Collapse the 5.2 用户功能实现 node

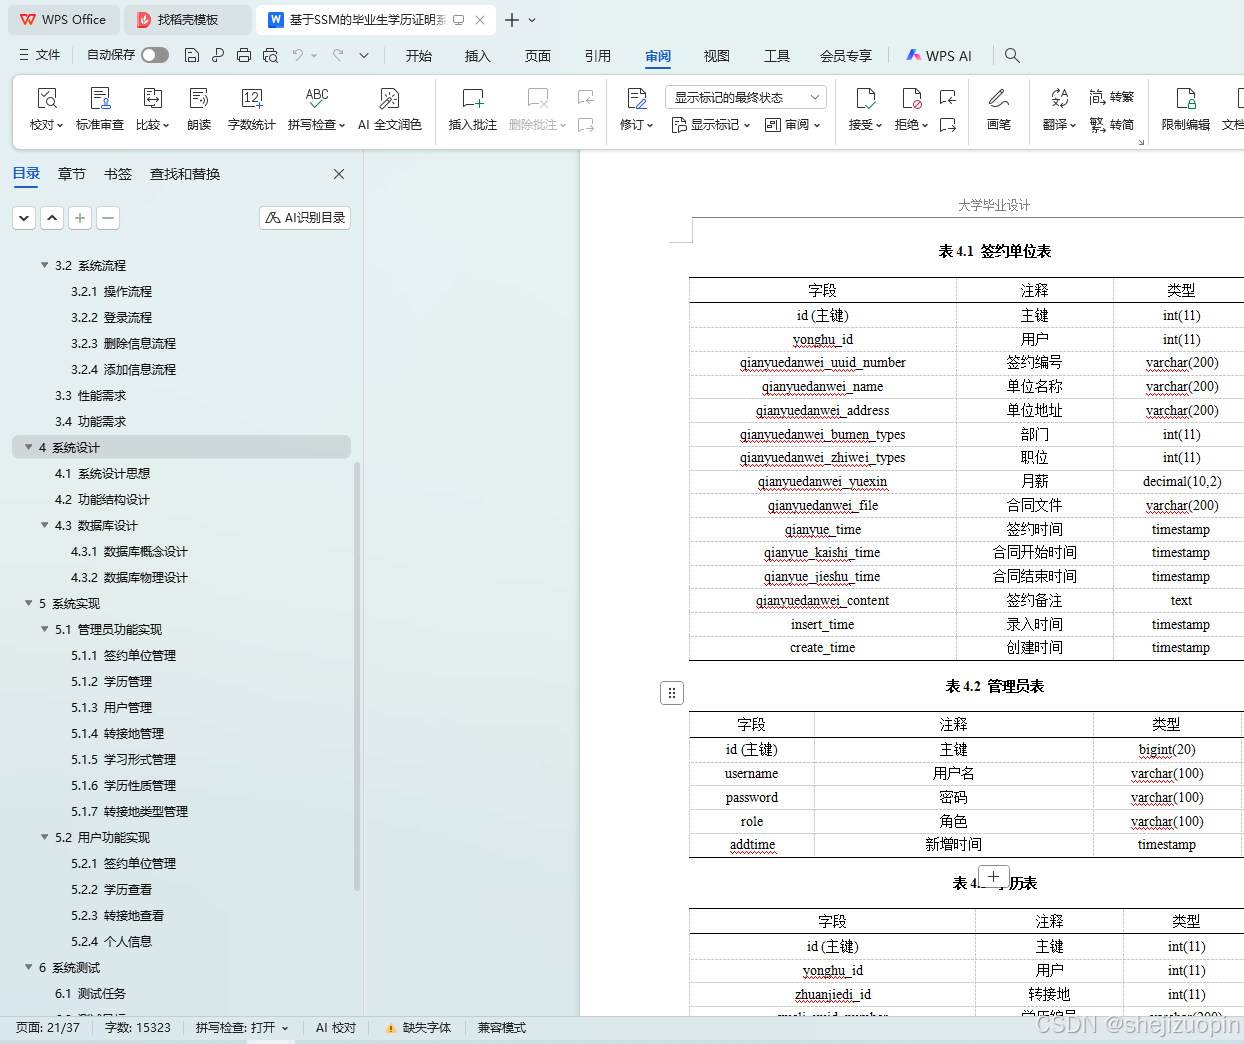pos(44,837)
